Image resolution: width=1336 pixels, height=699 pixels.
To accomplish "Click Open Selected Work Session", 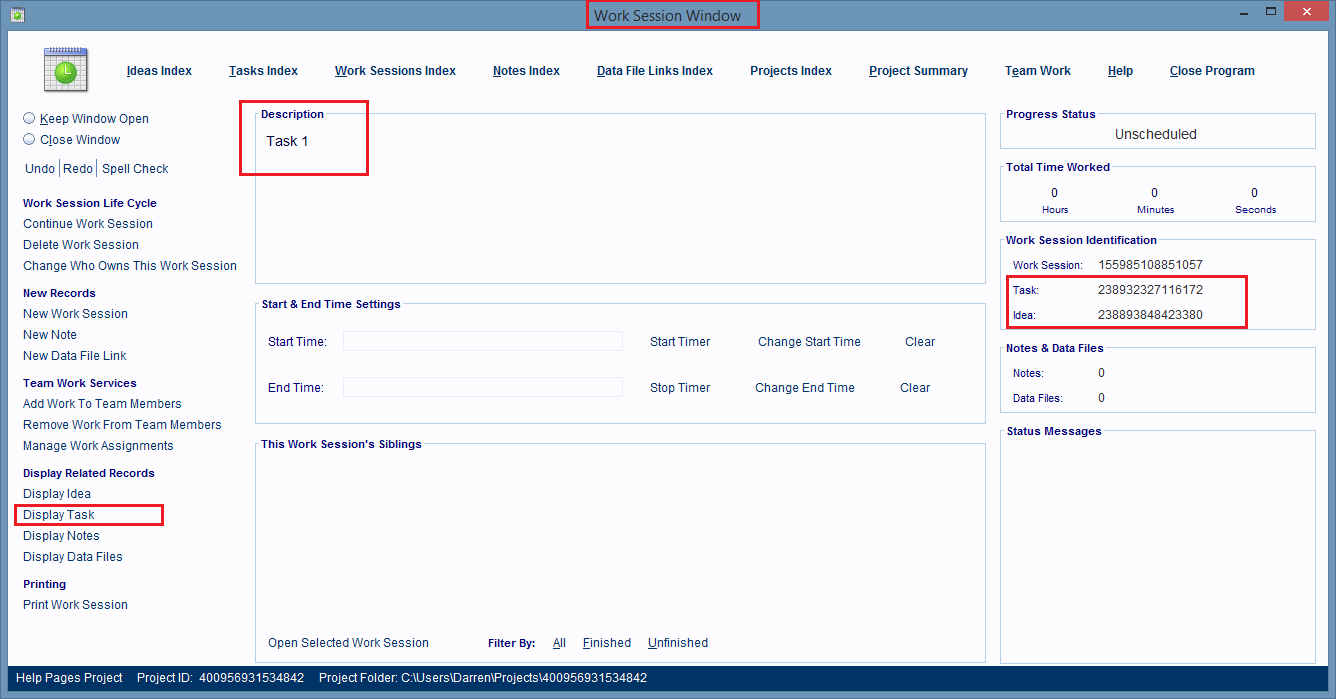I will pyautogui.click(x=348, y=643).
